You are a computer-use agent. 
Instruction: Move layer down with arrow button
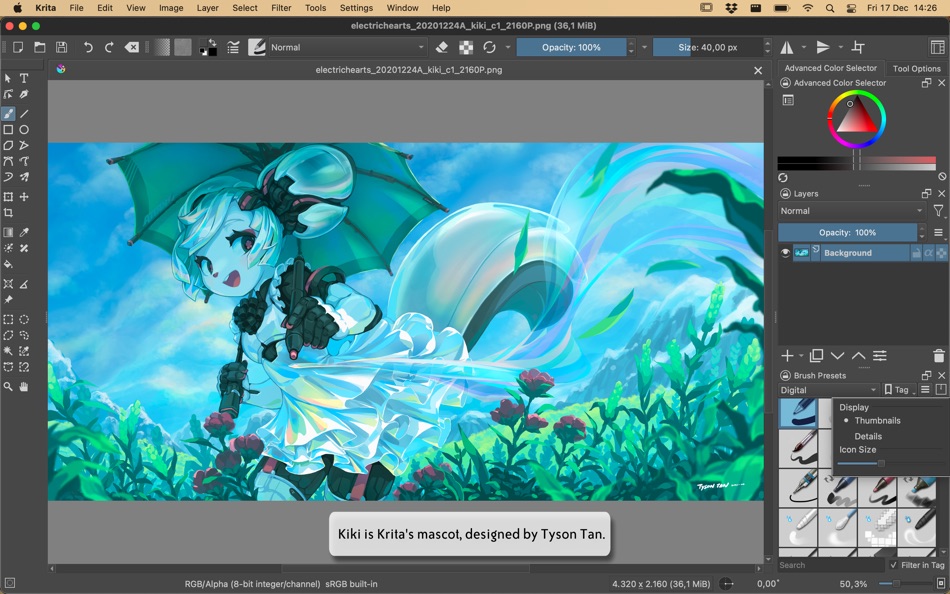[x=837, y=356]
